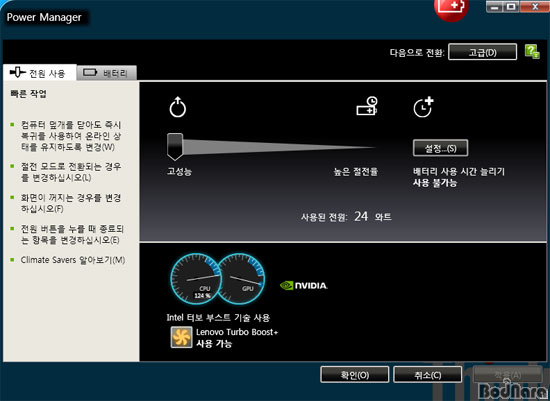Image resolution: width=550 pixels, height=401 pixels.
Task: Click the clock plus battery stretch icon
Action: coord(423,107)
